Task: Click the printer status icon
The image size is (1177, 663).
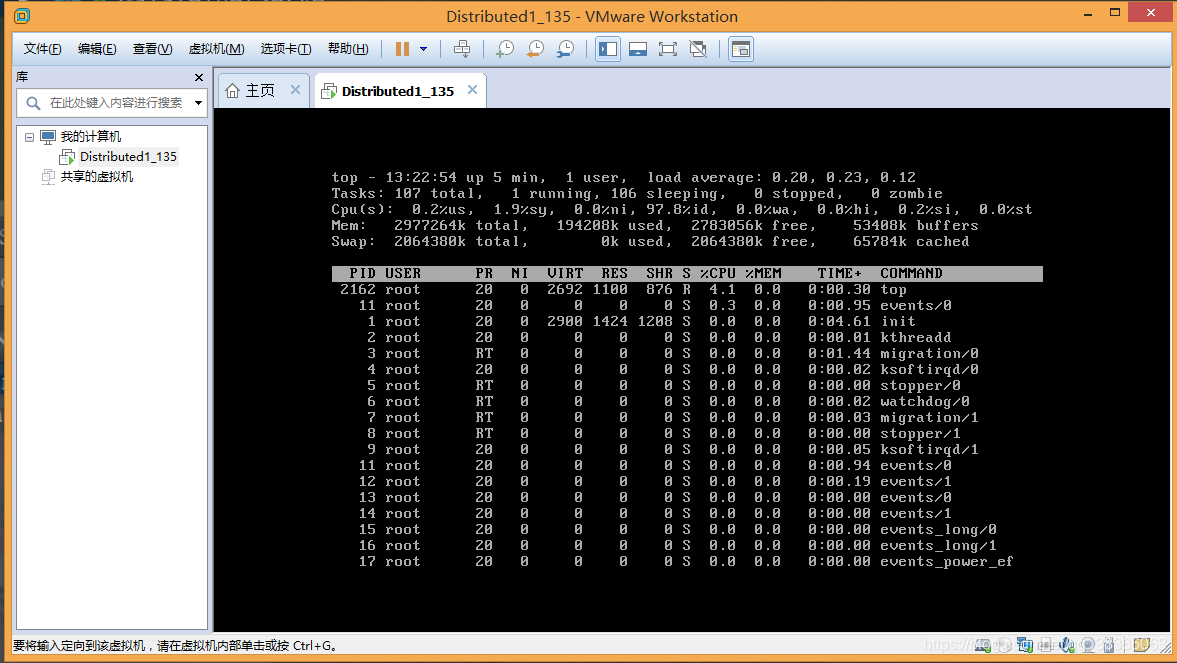Action: click(x=1046, y=645)
